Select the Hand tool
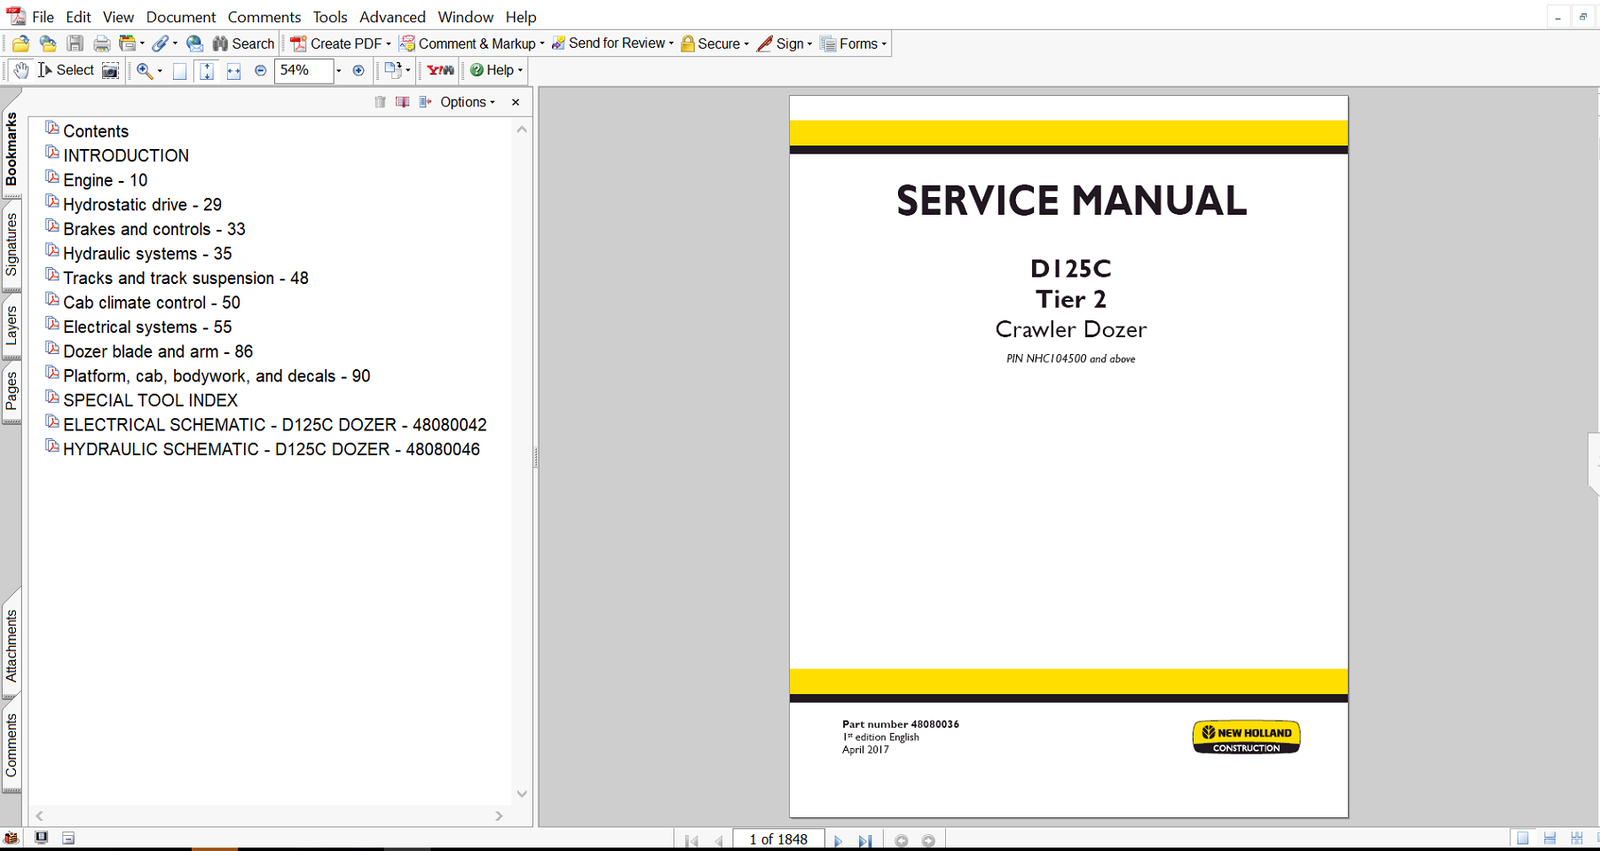This screenshot has width=1600, height=851. point(20,70)
